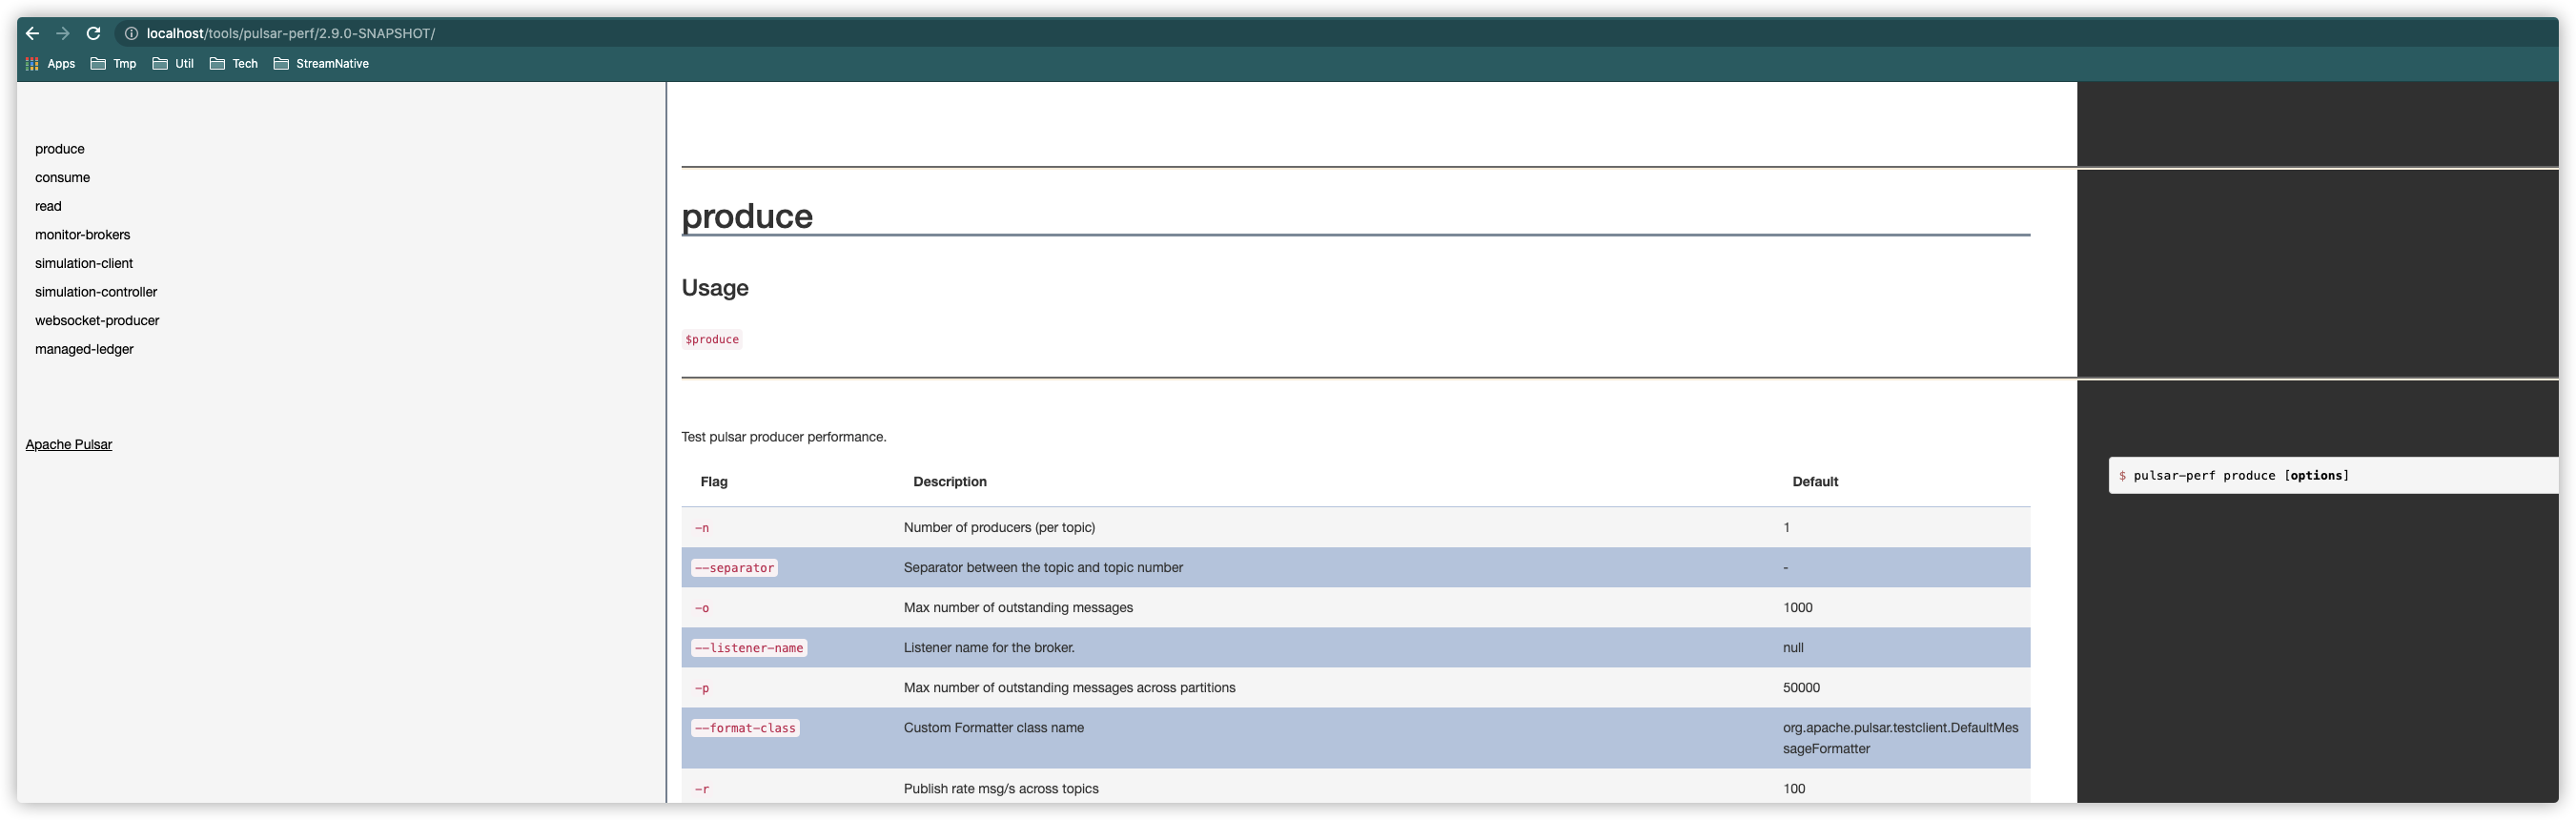The width and height of the screenshot is (2576, 820).
Task: Open websocket-producer in sidebar
Action: click(x=97, y=321)
